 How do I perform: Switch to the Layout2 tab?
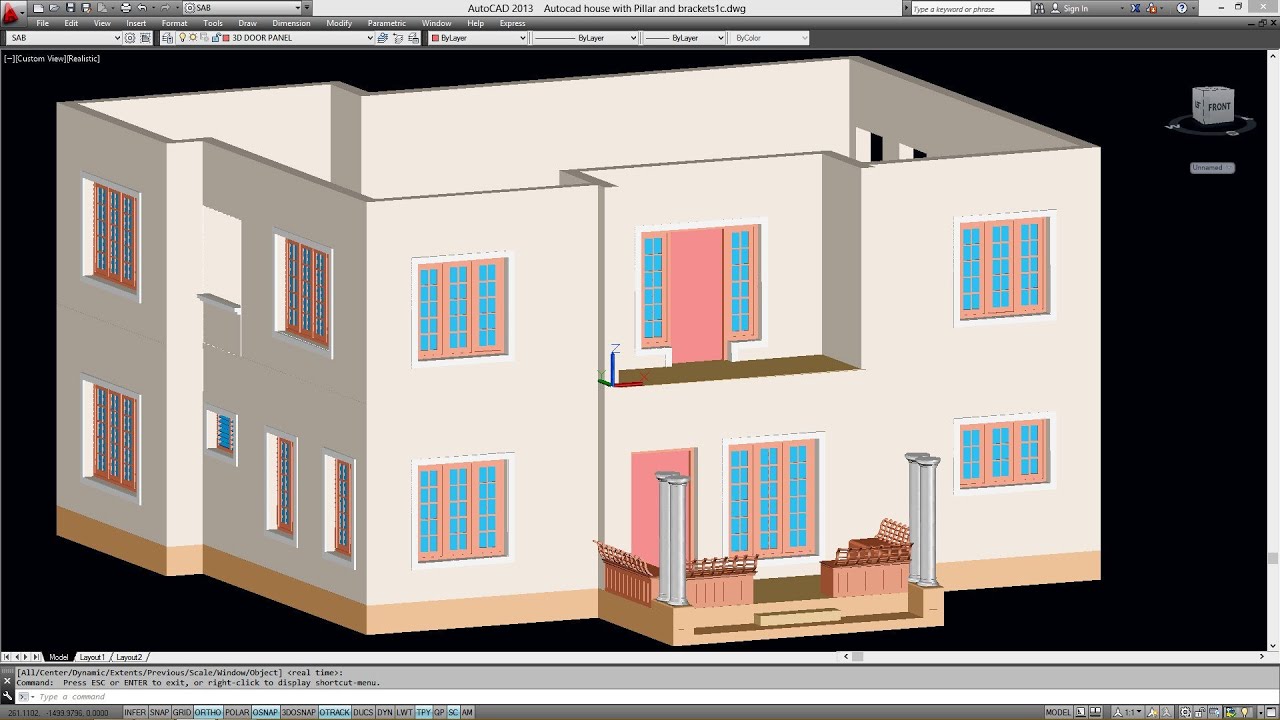(x=129, y=657)
